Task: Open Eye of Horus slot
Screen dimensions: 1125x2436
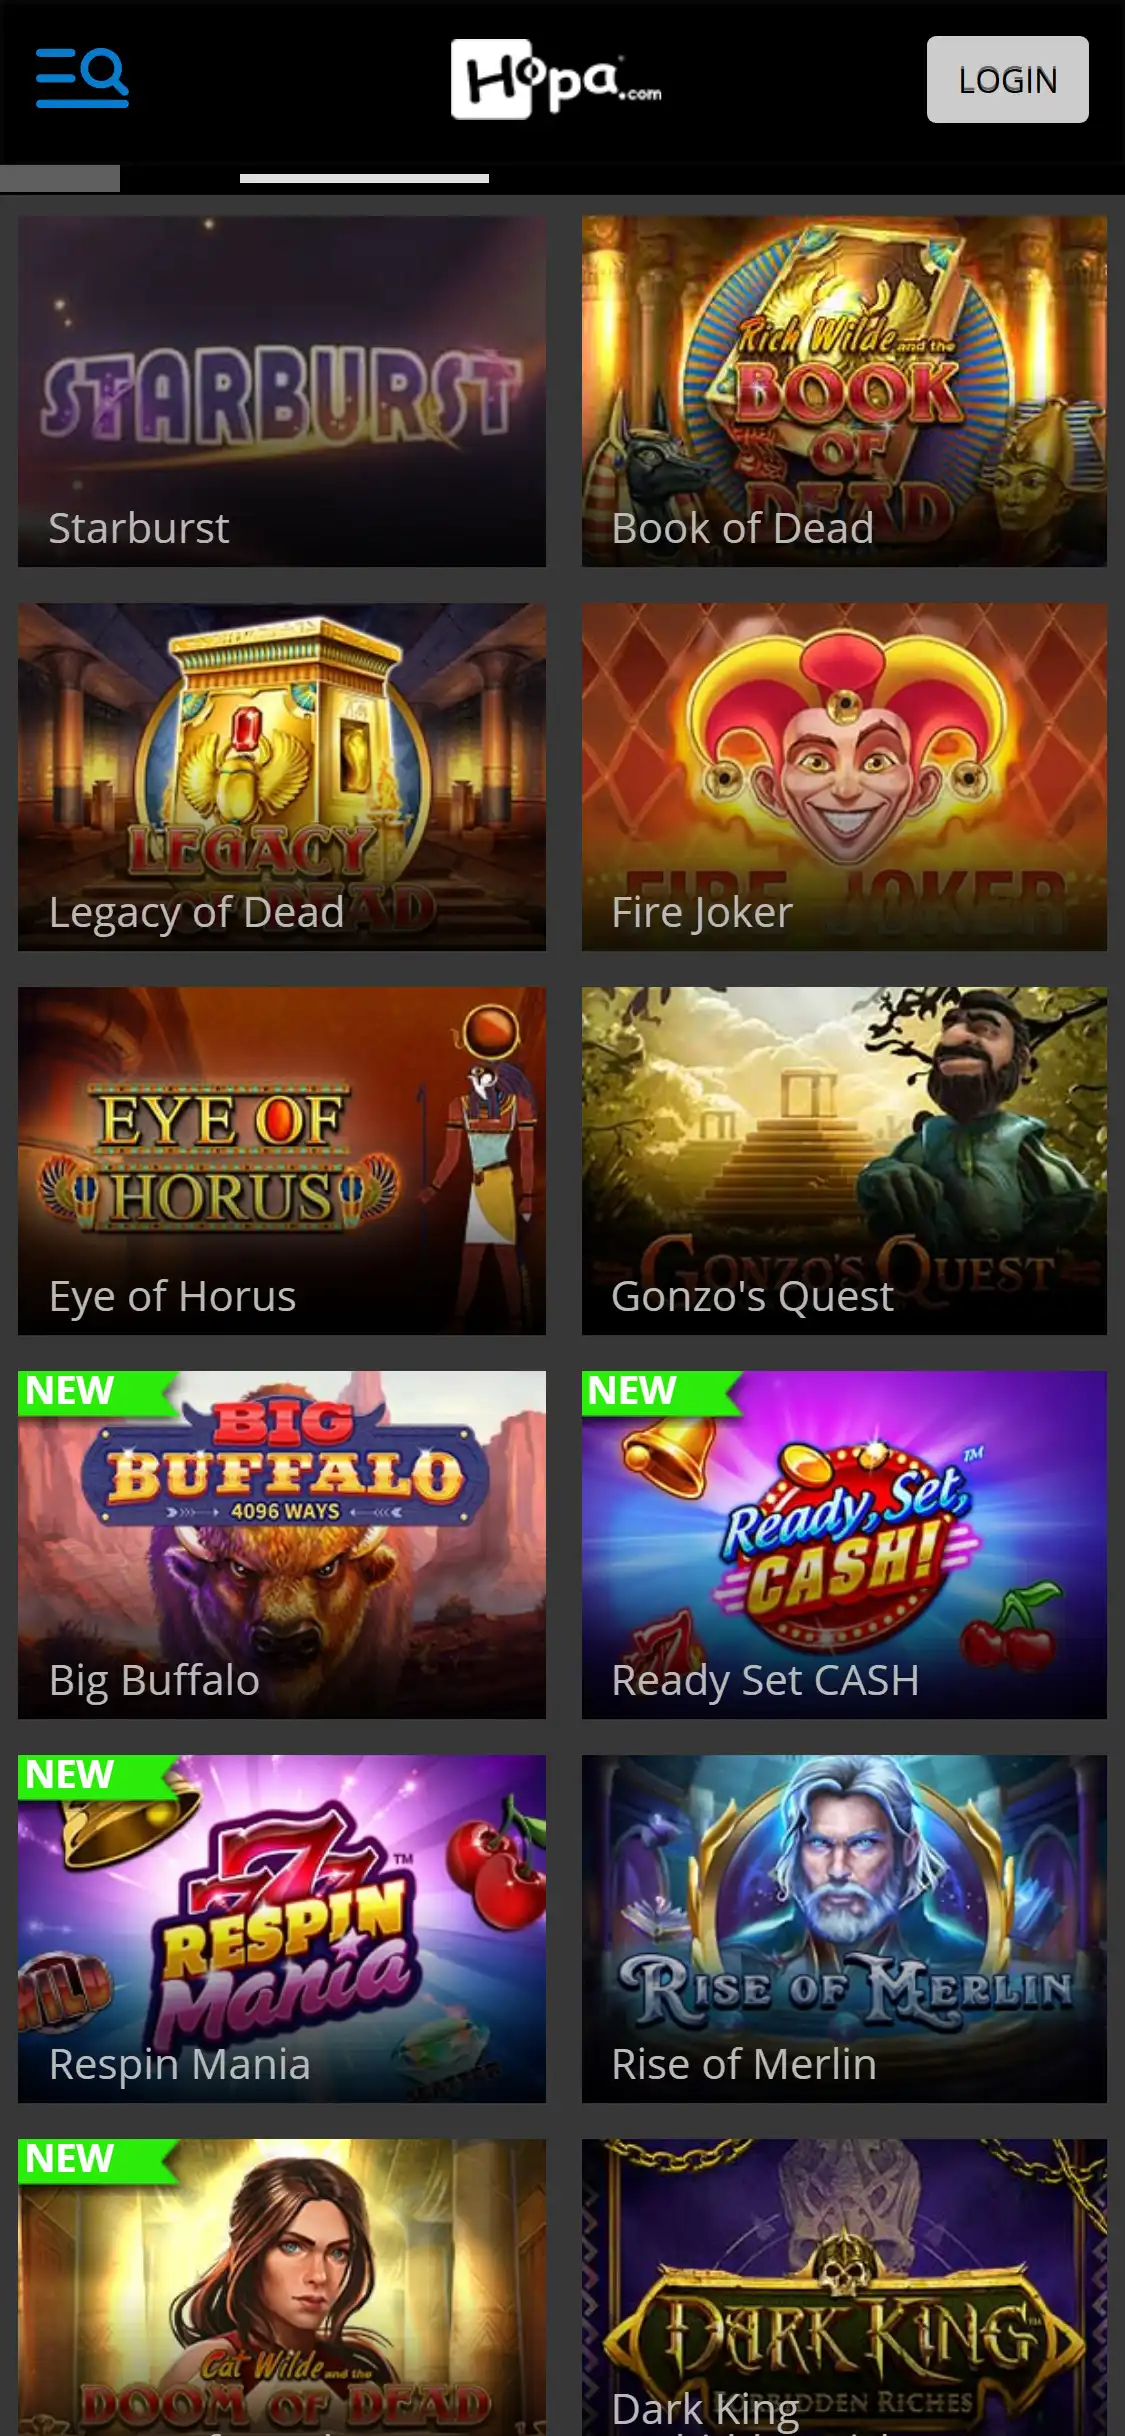Action: (282, 1160)
